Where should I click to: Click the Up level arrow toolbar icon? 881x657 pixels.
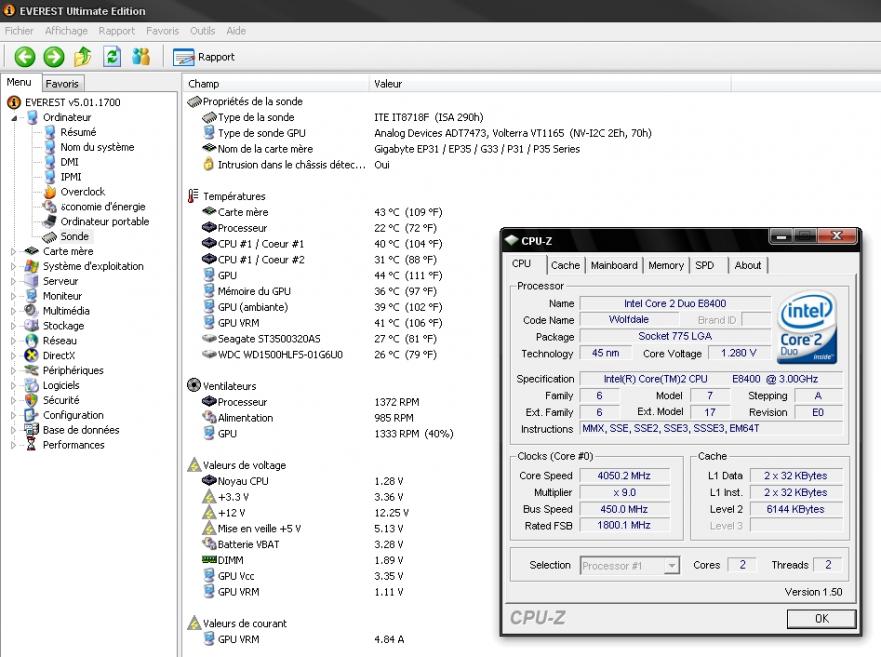83,57
